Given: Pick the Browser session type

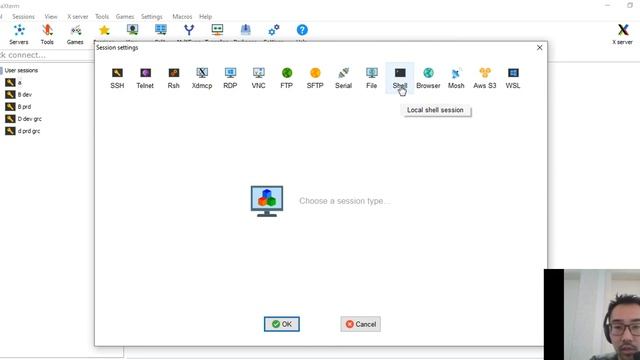Looking at the screenshot, I should tap(428, 78).
